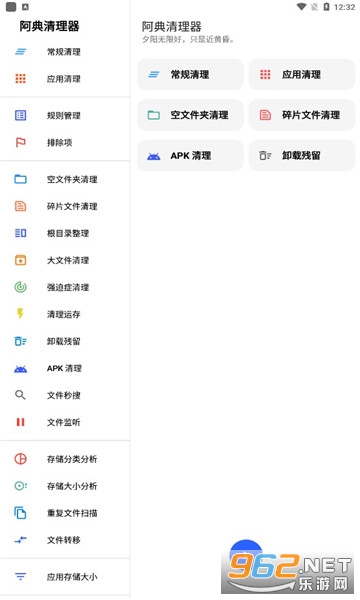Tap the 碎片文件清理 card button
Screen dimensions: 360x600
pos(302,115)
